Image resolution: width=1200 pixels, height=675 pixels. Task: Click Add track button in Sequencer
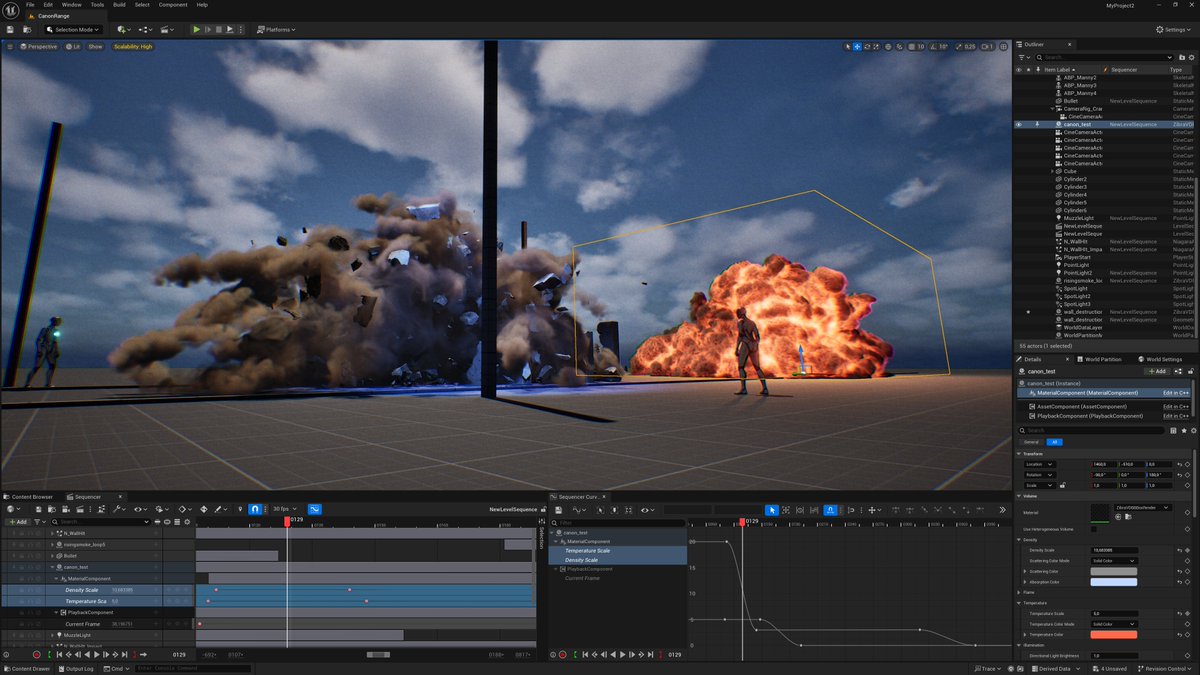pos(18,521)
